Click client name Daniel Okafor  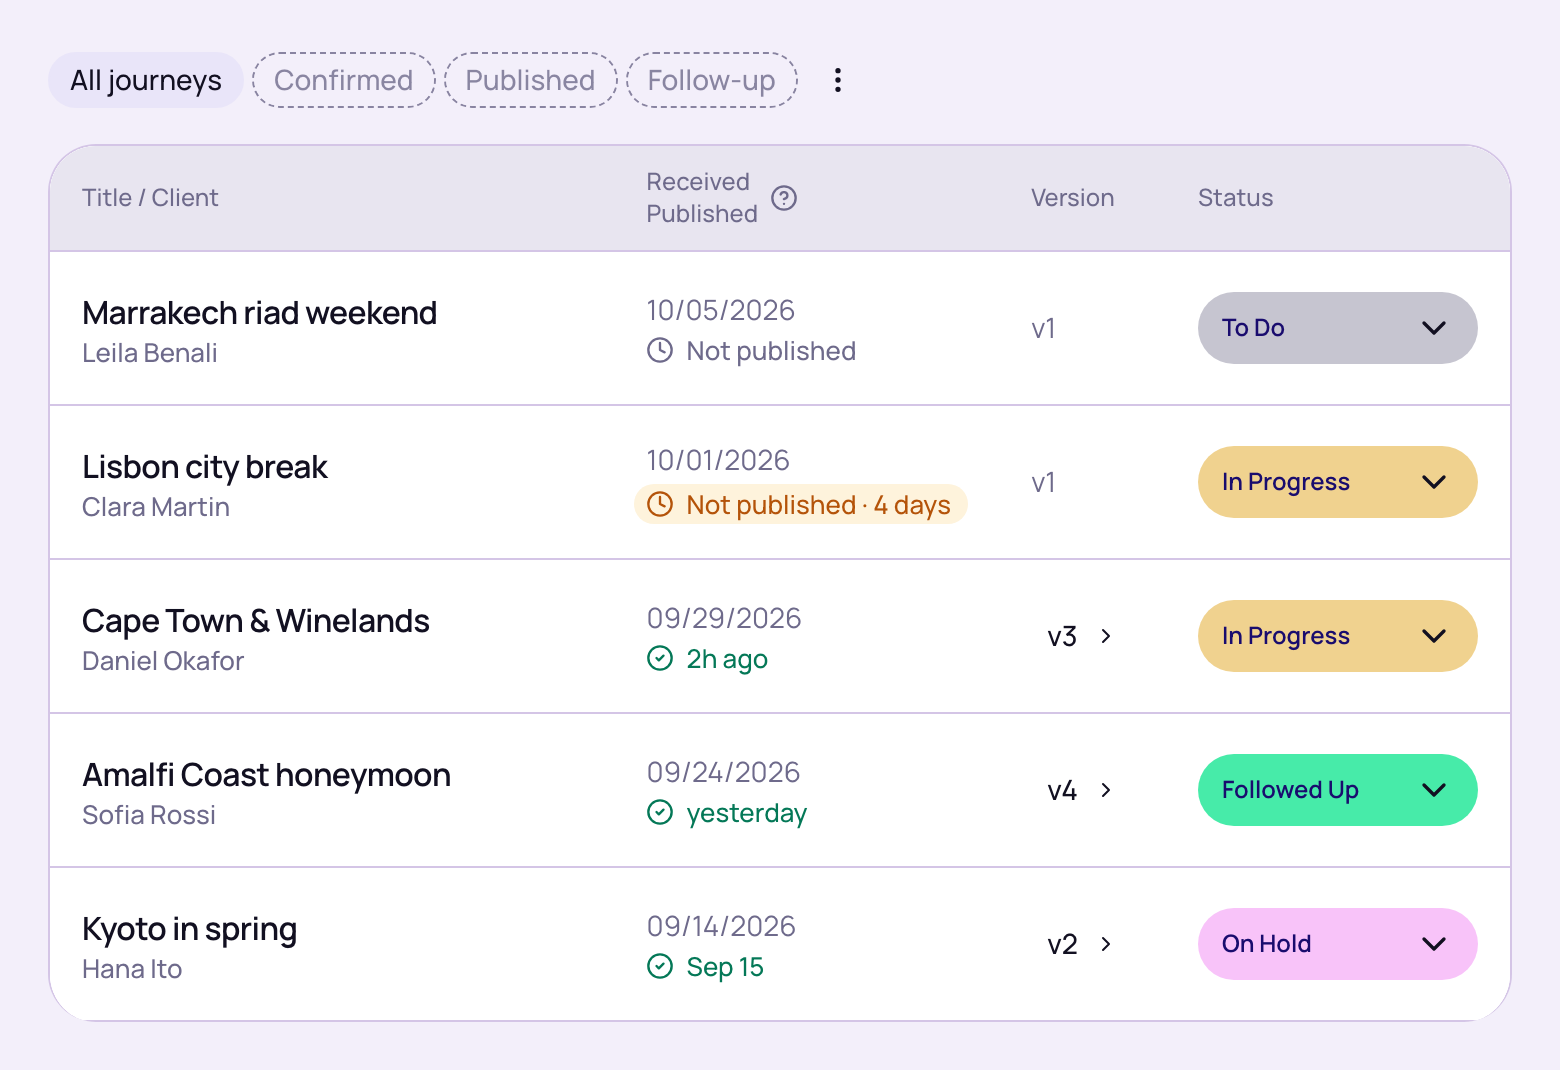(x=163, y=661)
